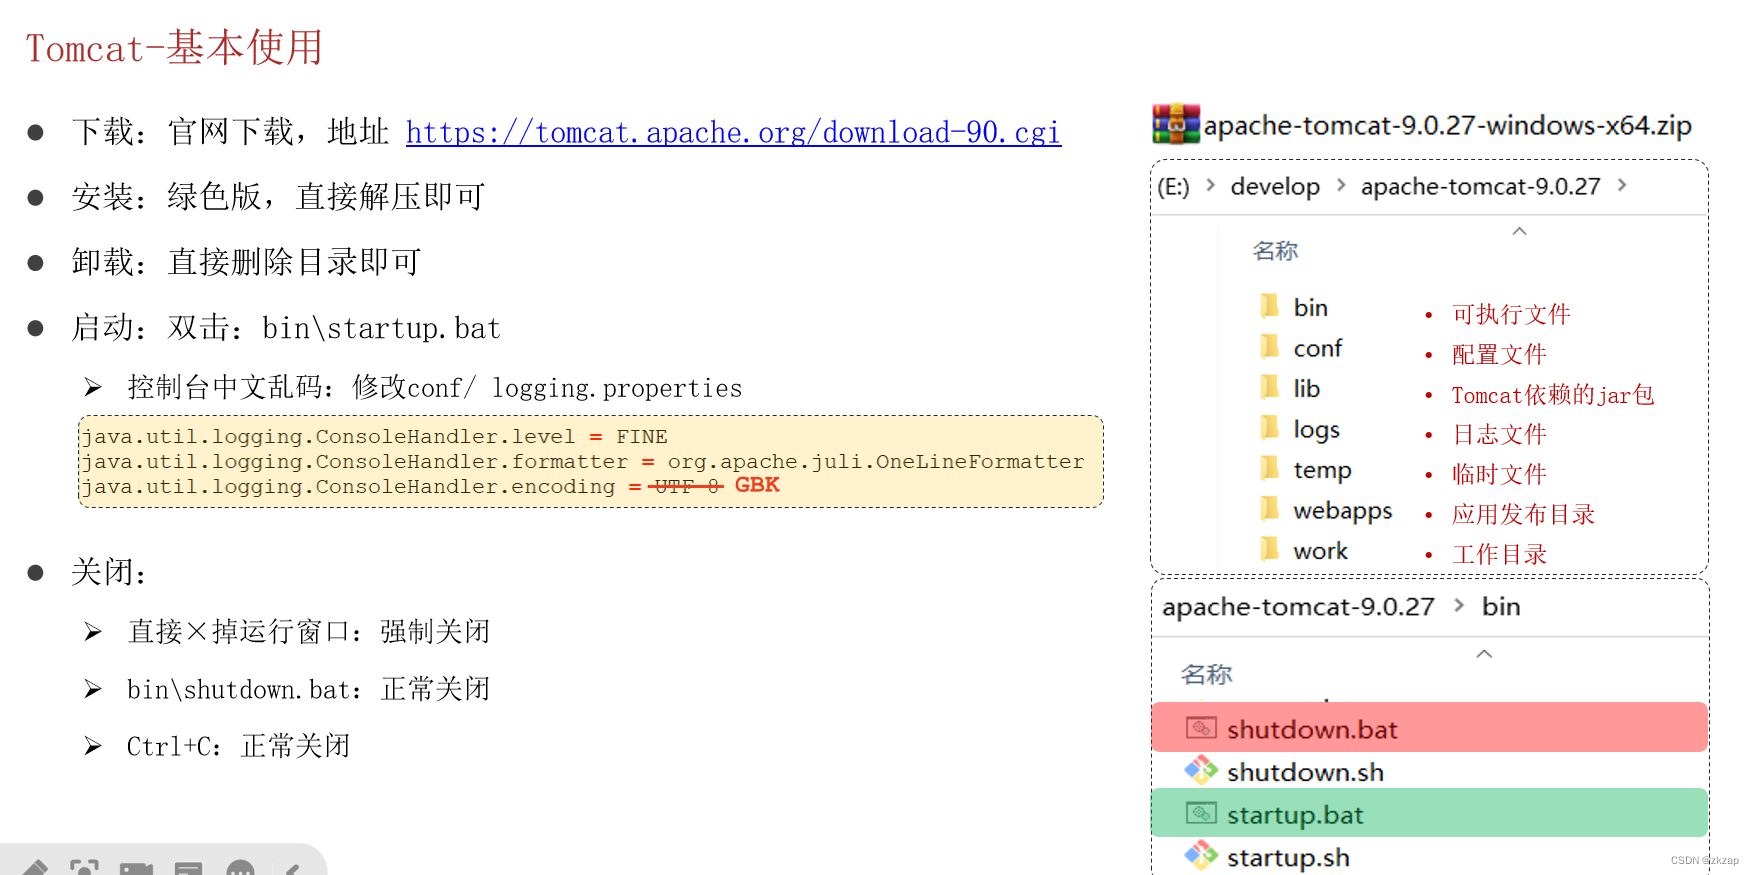Image resolution: width=1754 pixels, height=875 pixels.
Task: Collapse the bottom toolbar with left chevron
Action: click(x=292, y=868)
